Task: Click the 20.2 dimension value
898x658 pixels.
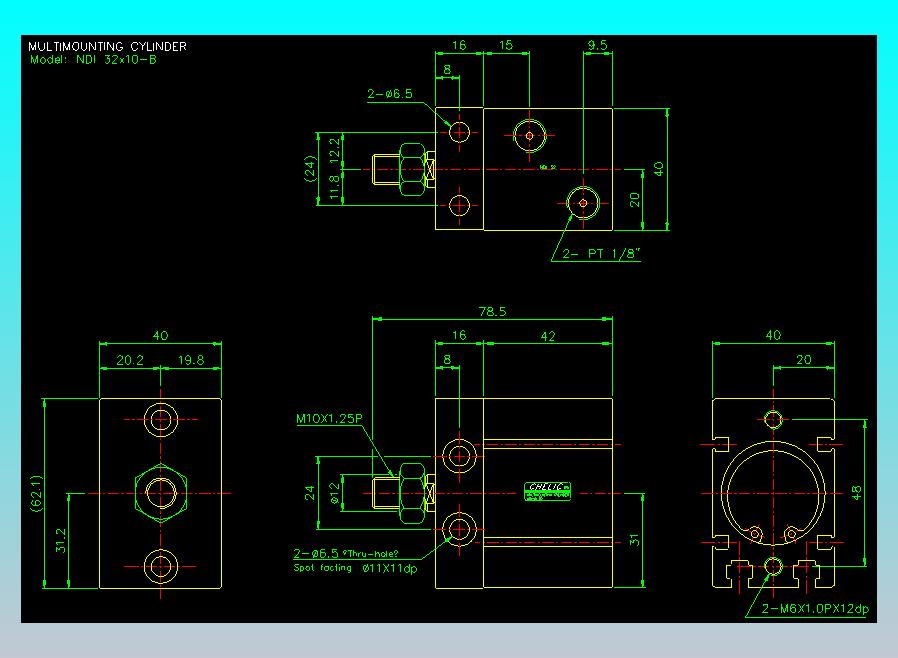Action: coord(130,360)
